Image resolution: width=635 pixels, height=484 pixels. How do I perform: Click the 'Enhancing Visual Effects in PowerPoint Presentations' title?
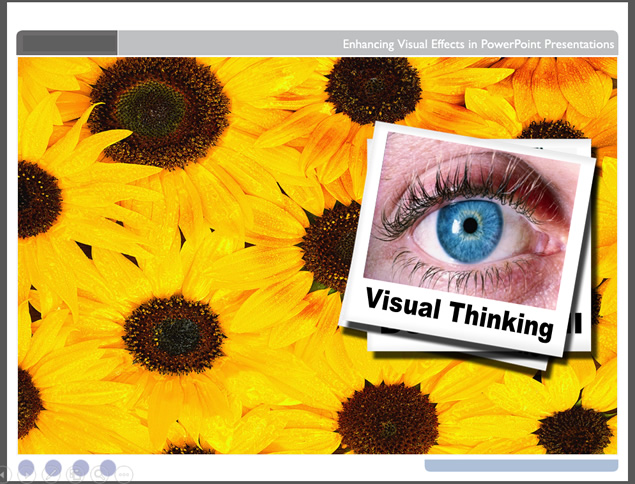click(x=478, y=44)
